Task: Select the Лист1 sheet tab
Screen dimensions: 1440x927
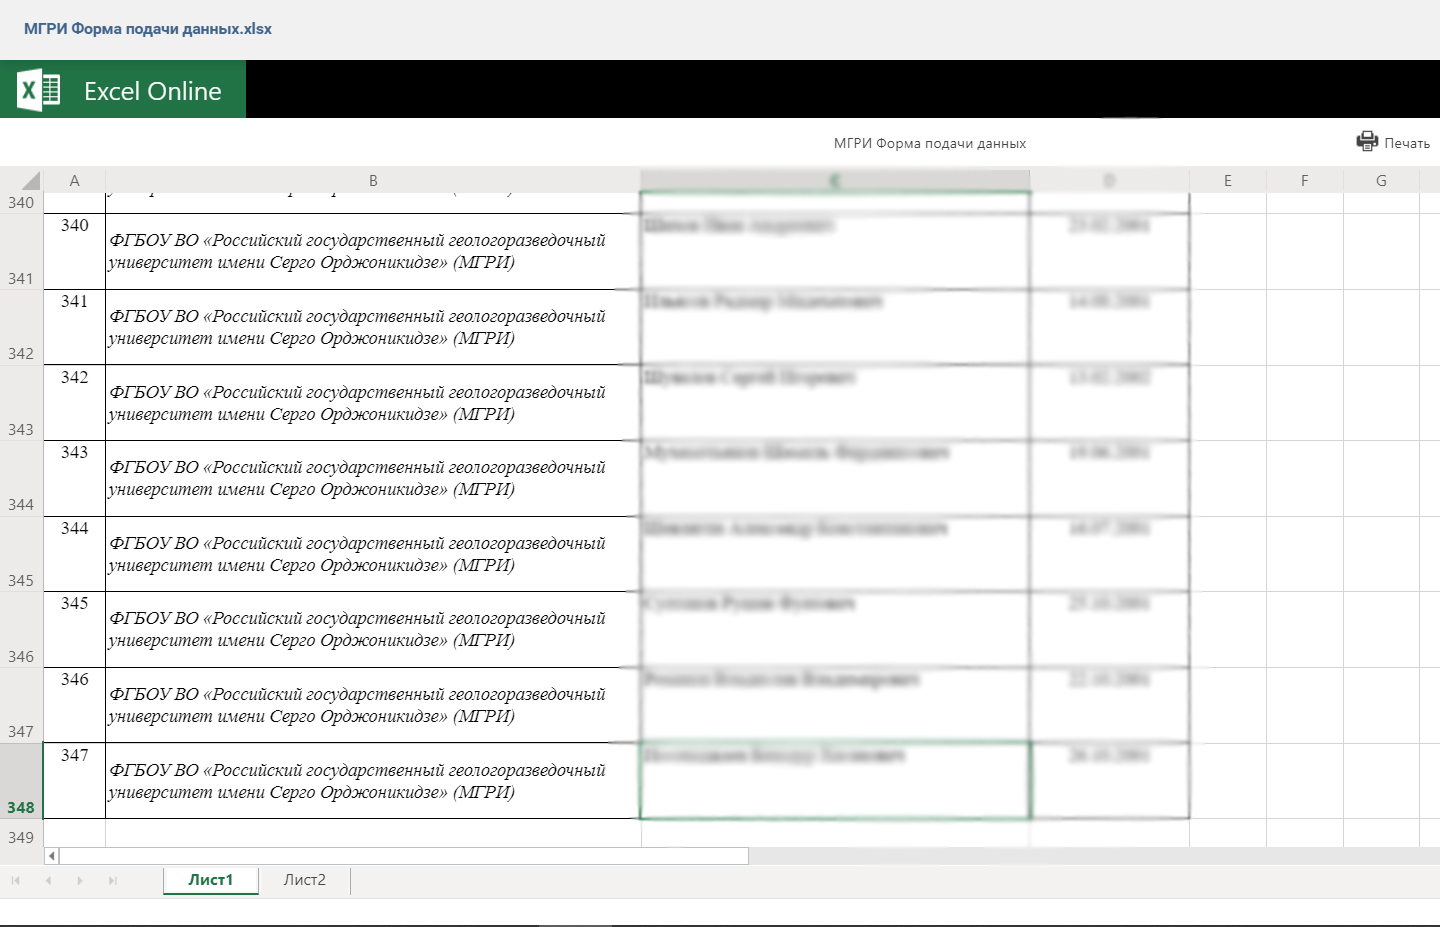Action: 210,880
